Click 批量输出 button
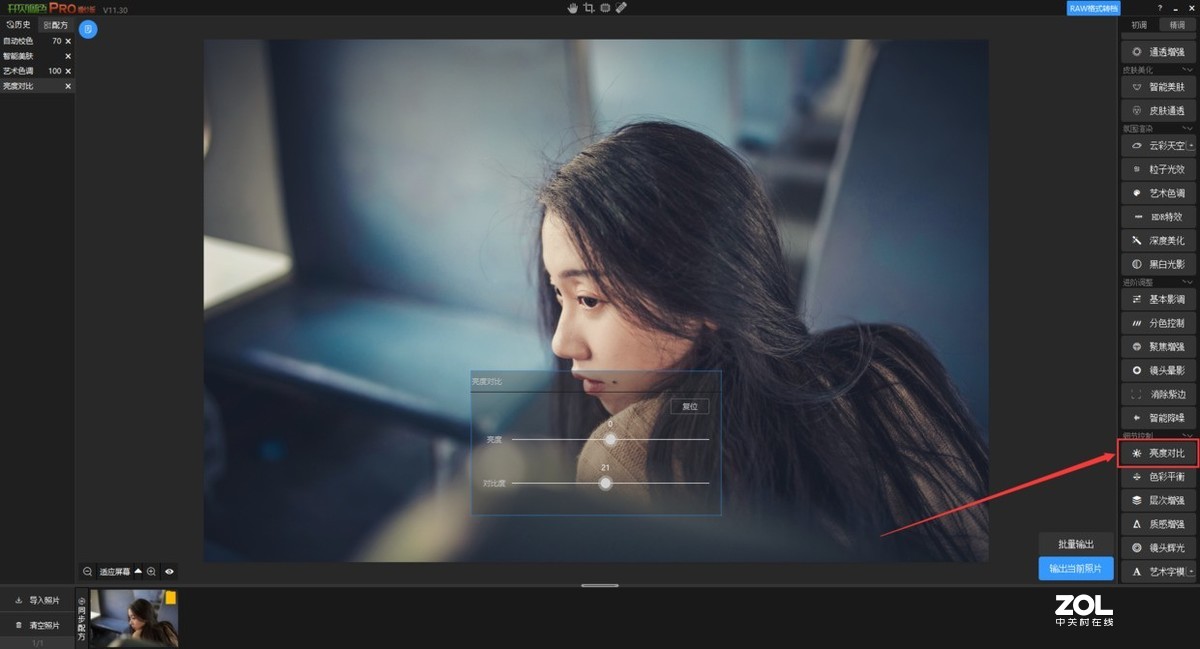The image size is (1200, 649). [x=1076, y=544]
